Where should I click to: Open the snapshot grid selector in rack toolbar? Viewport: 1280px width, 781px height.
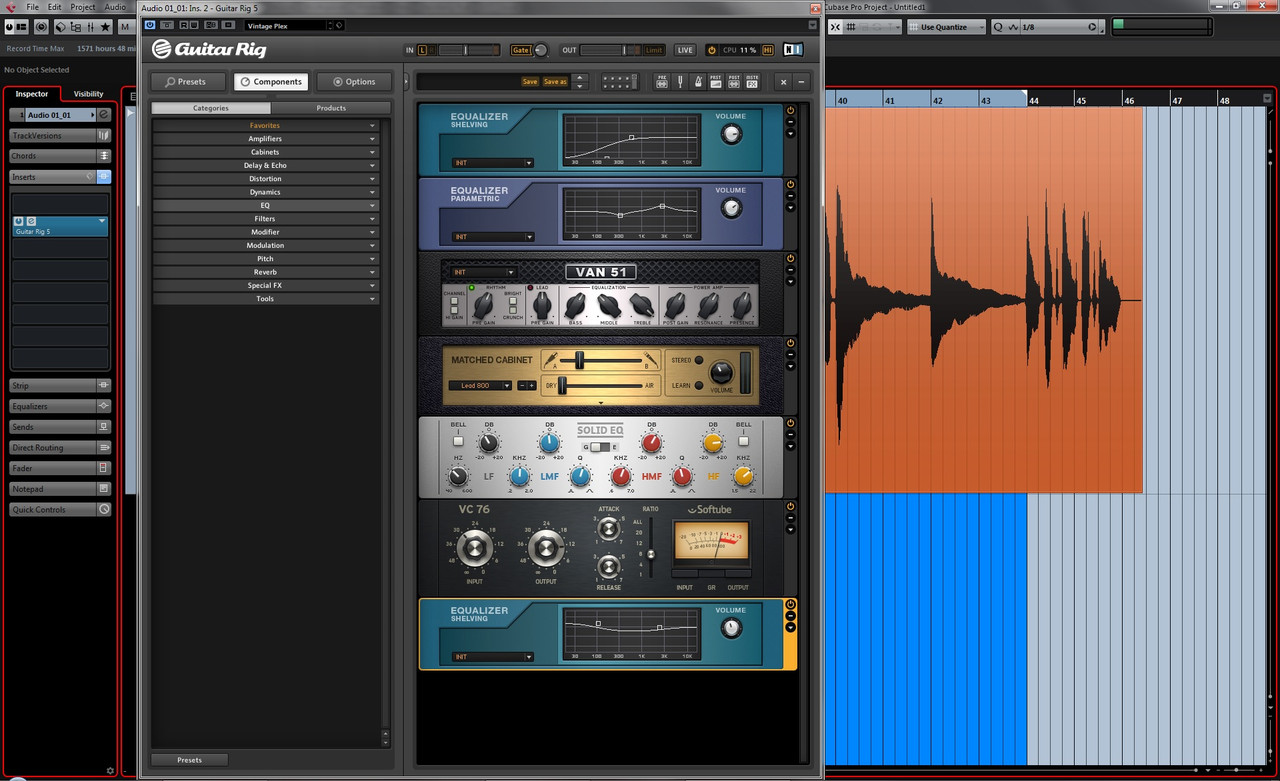tap(620, 82)
